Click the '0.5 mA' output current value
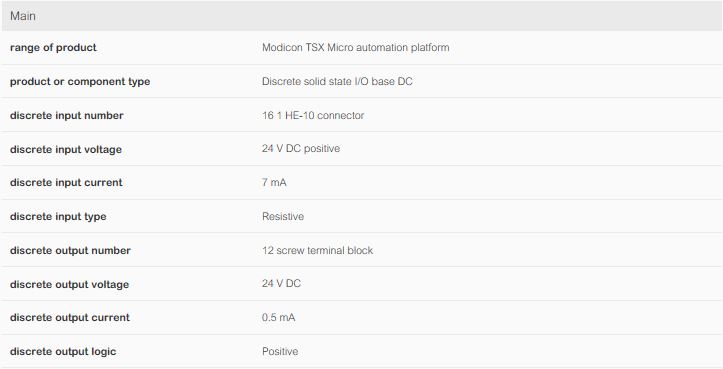Screen dimensions: 723x369 pos(279,318)
